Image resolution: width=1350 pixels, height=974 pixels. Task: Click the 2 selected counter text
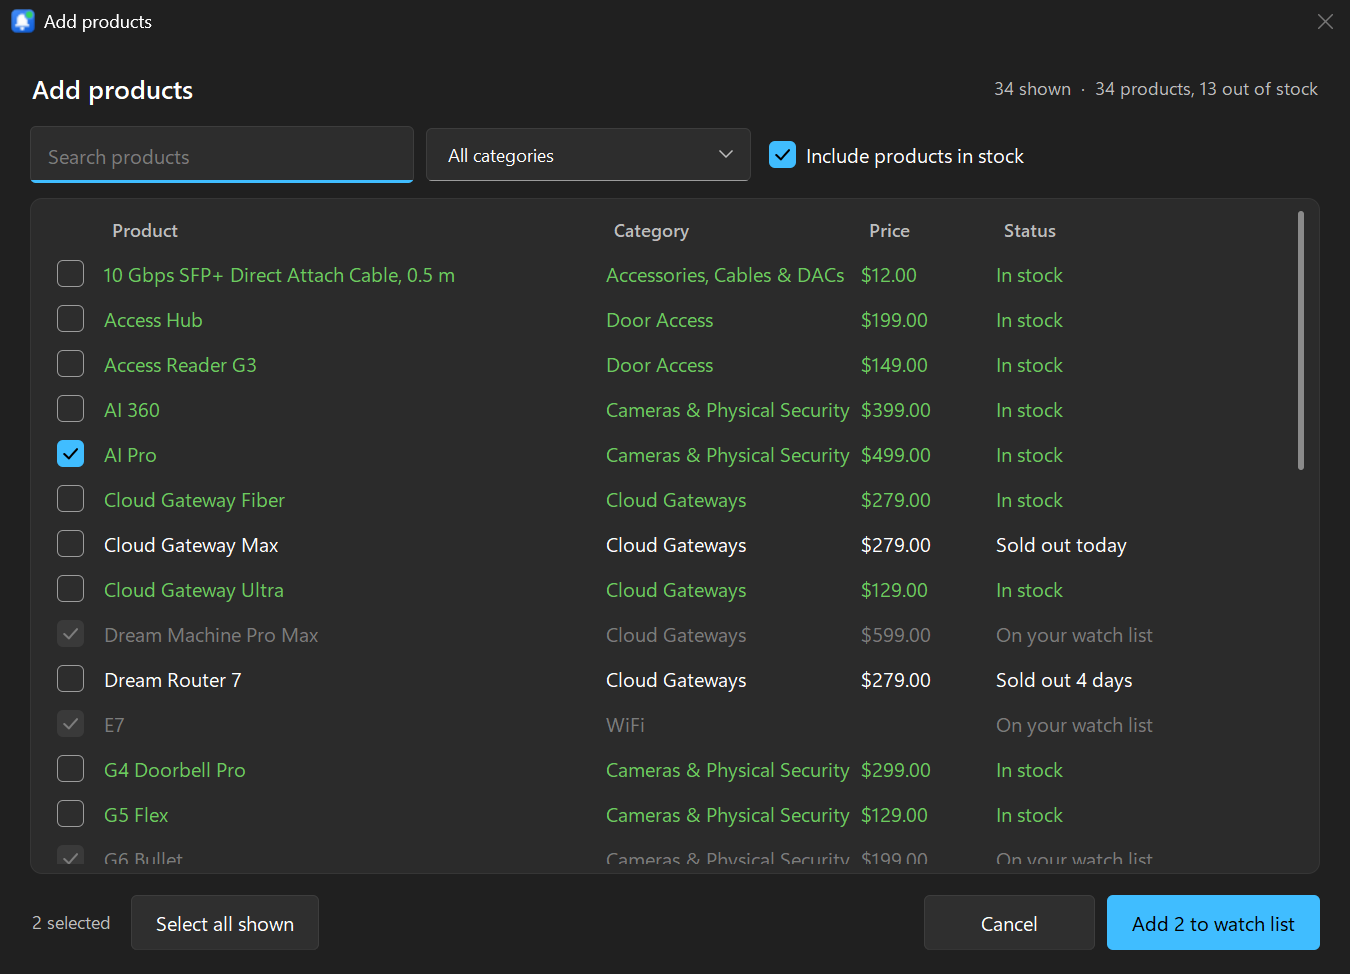point(71,923)
